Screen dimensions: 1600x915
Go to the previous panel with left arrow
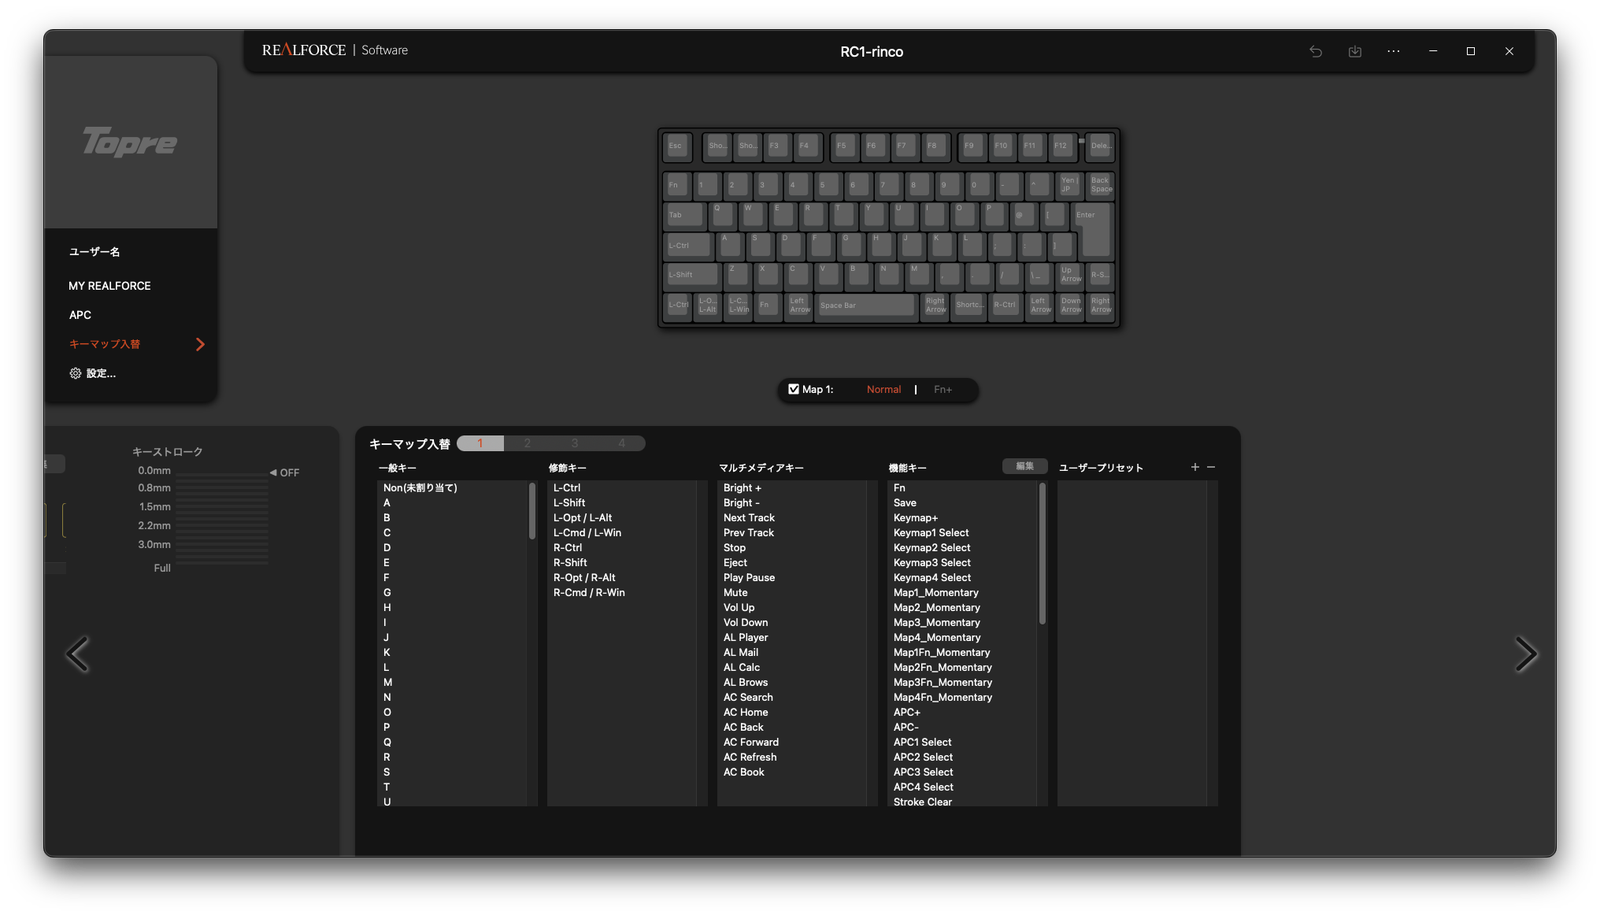pos(77,654)
